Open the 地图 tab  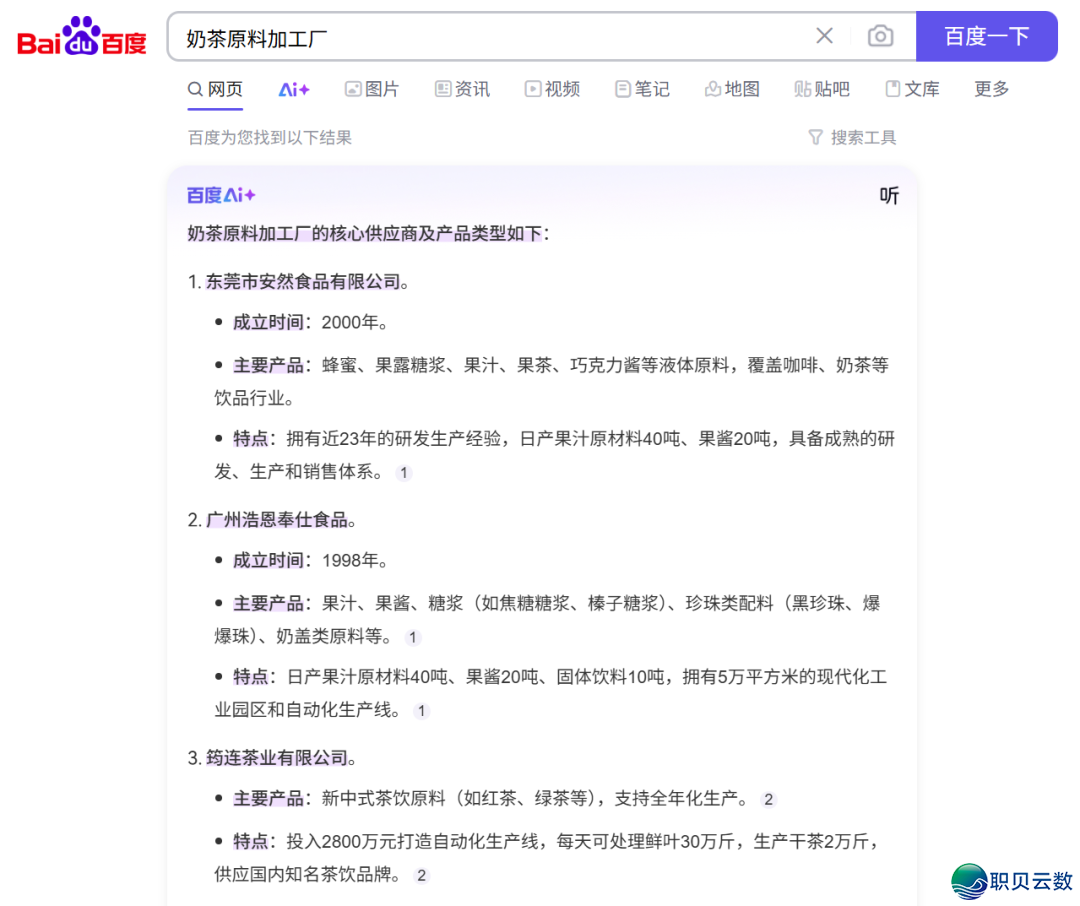[x=732, y=90]
